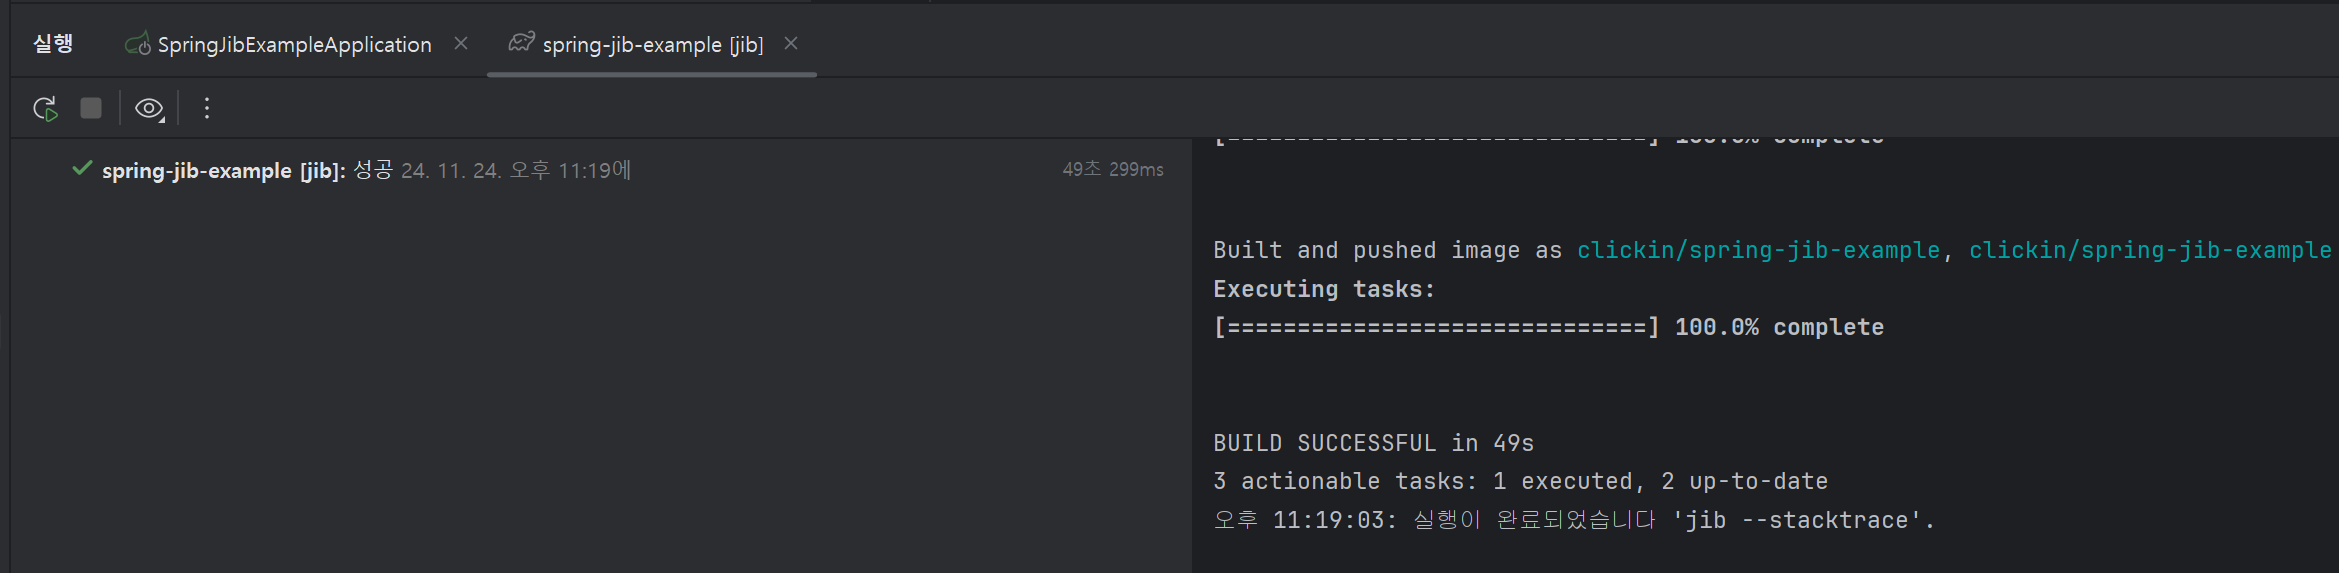Click the Executing tasks: output line

tap(1324, 289)
